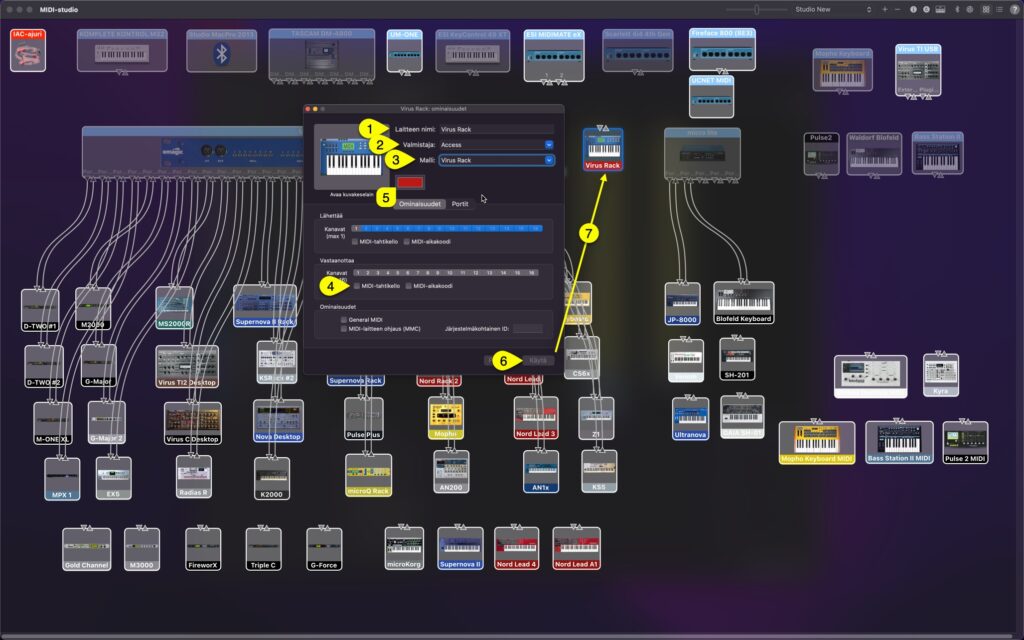Click the red device color swatch

coord(412,184)
